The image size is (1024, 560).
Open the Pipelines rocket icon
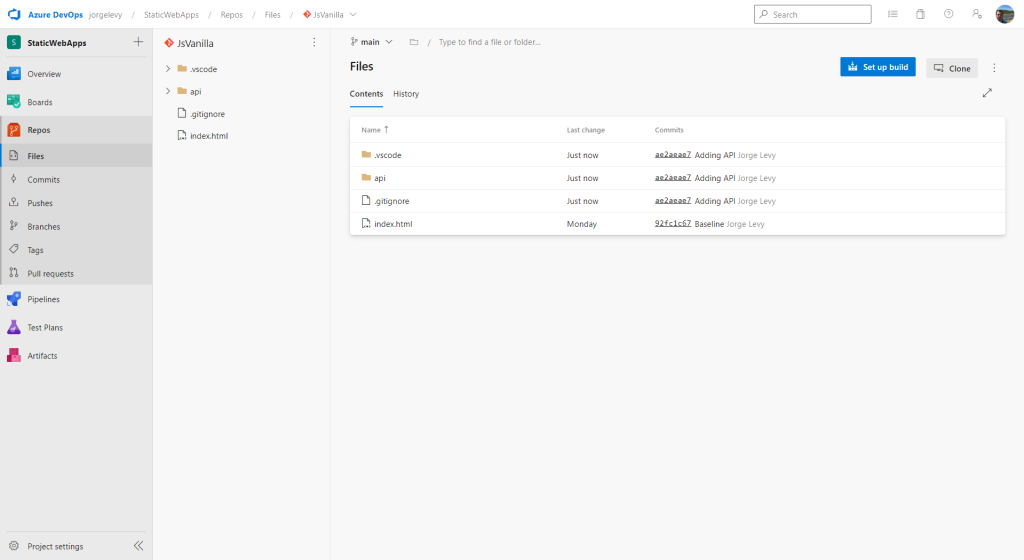[x=14, y=299]
